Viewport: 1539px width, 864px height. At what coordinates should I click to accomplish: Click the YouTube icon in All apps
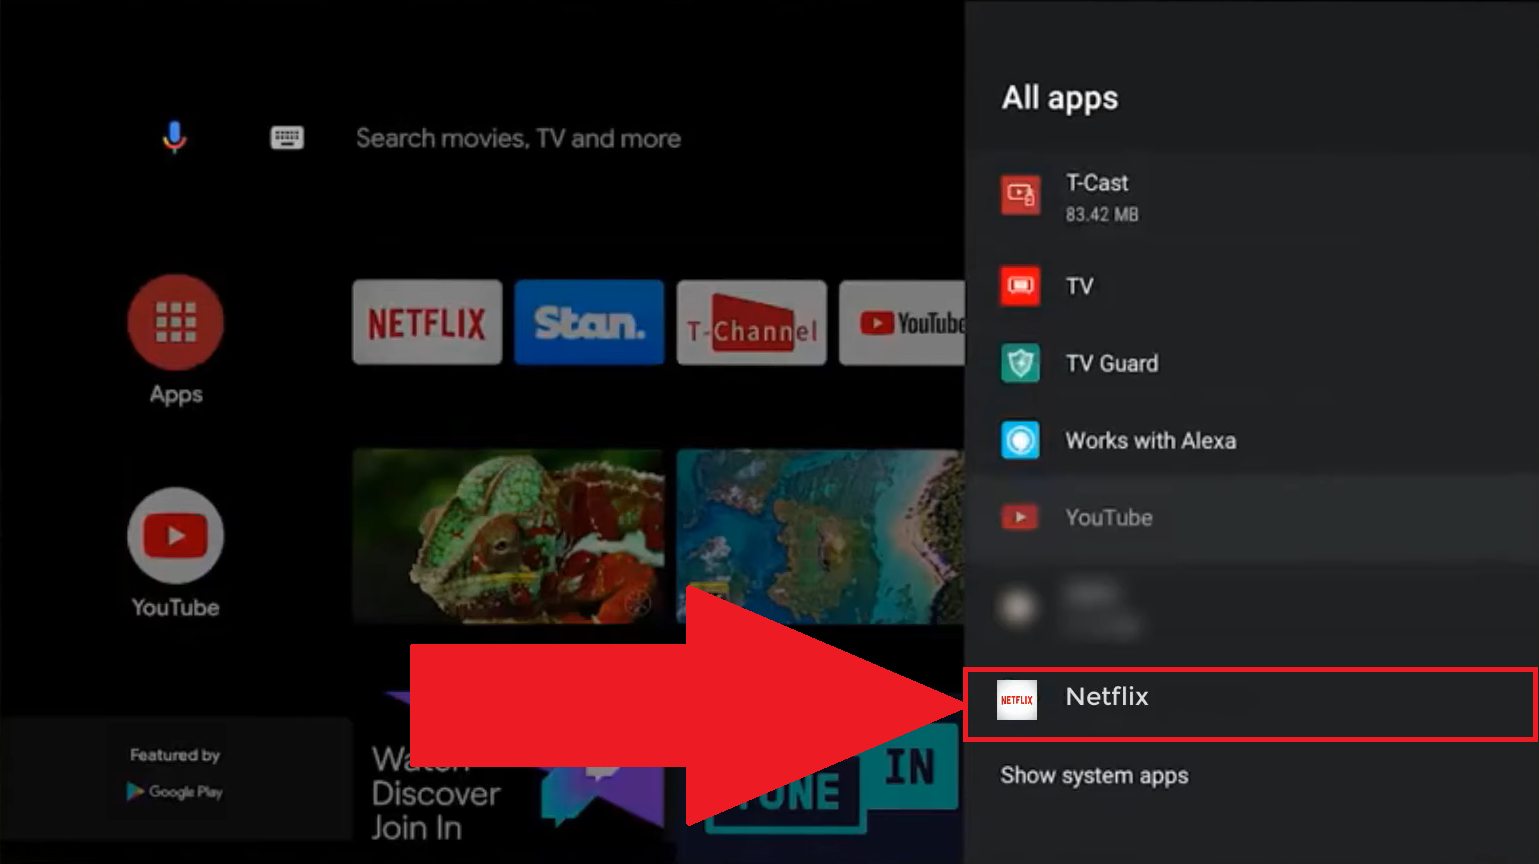tap(1020, 517)
